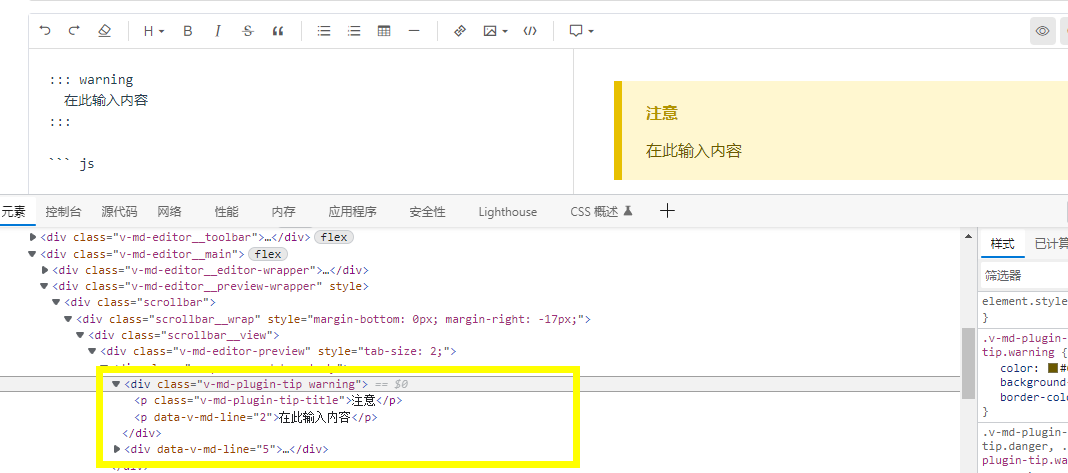
Task: Open the 源代码 sources tab
Action: tap(119, 212)
